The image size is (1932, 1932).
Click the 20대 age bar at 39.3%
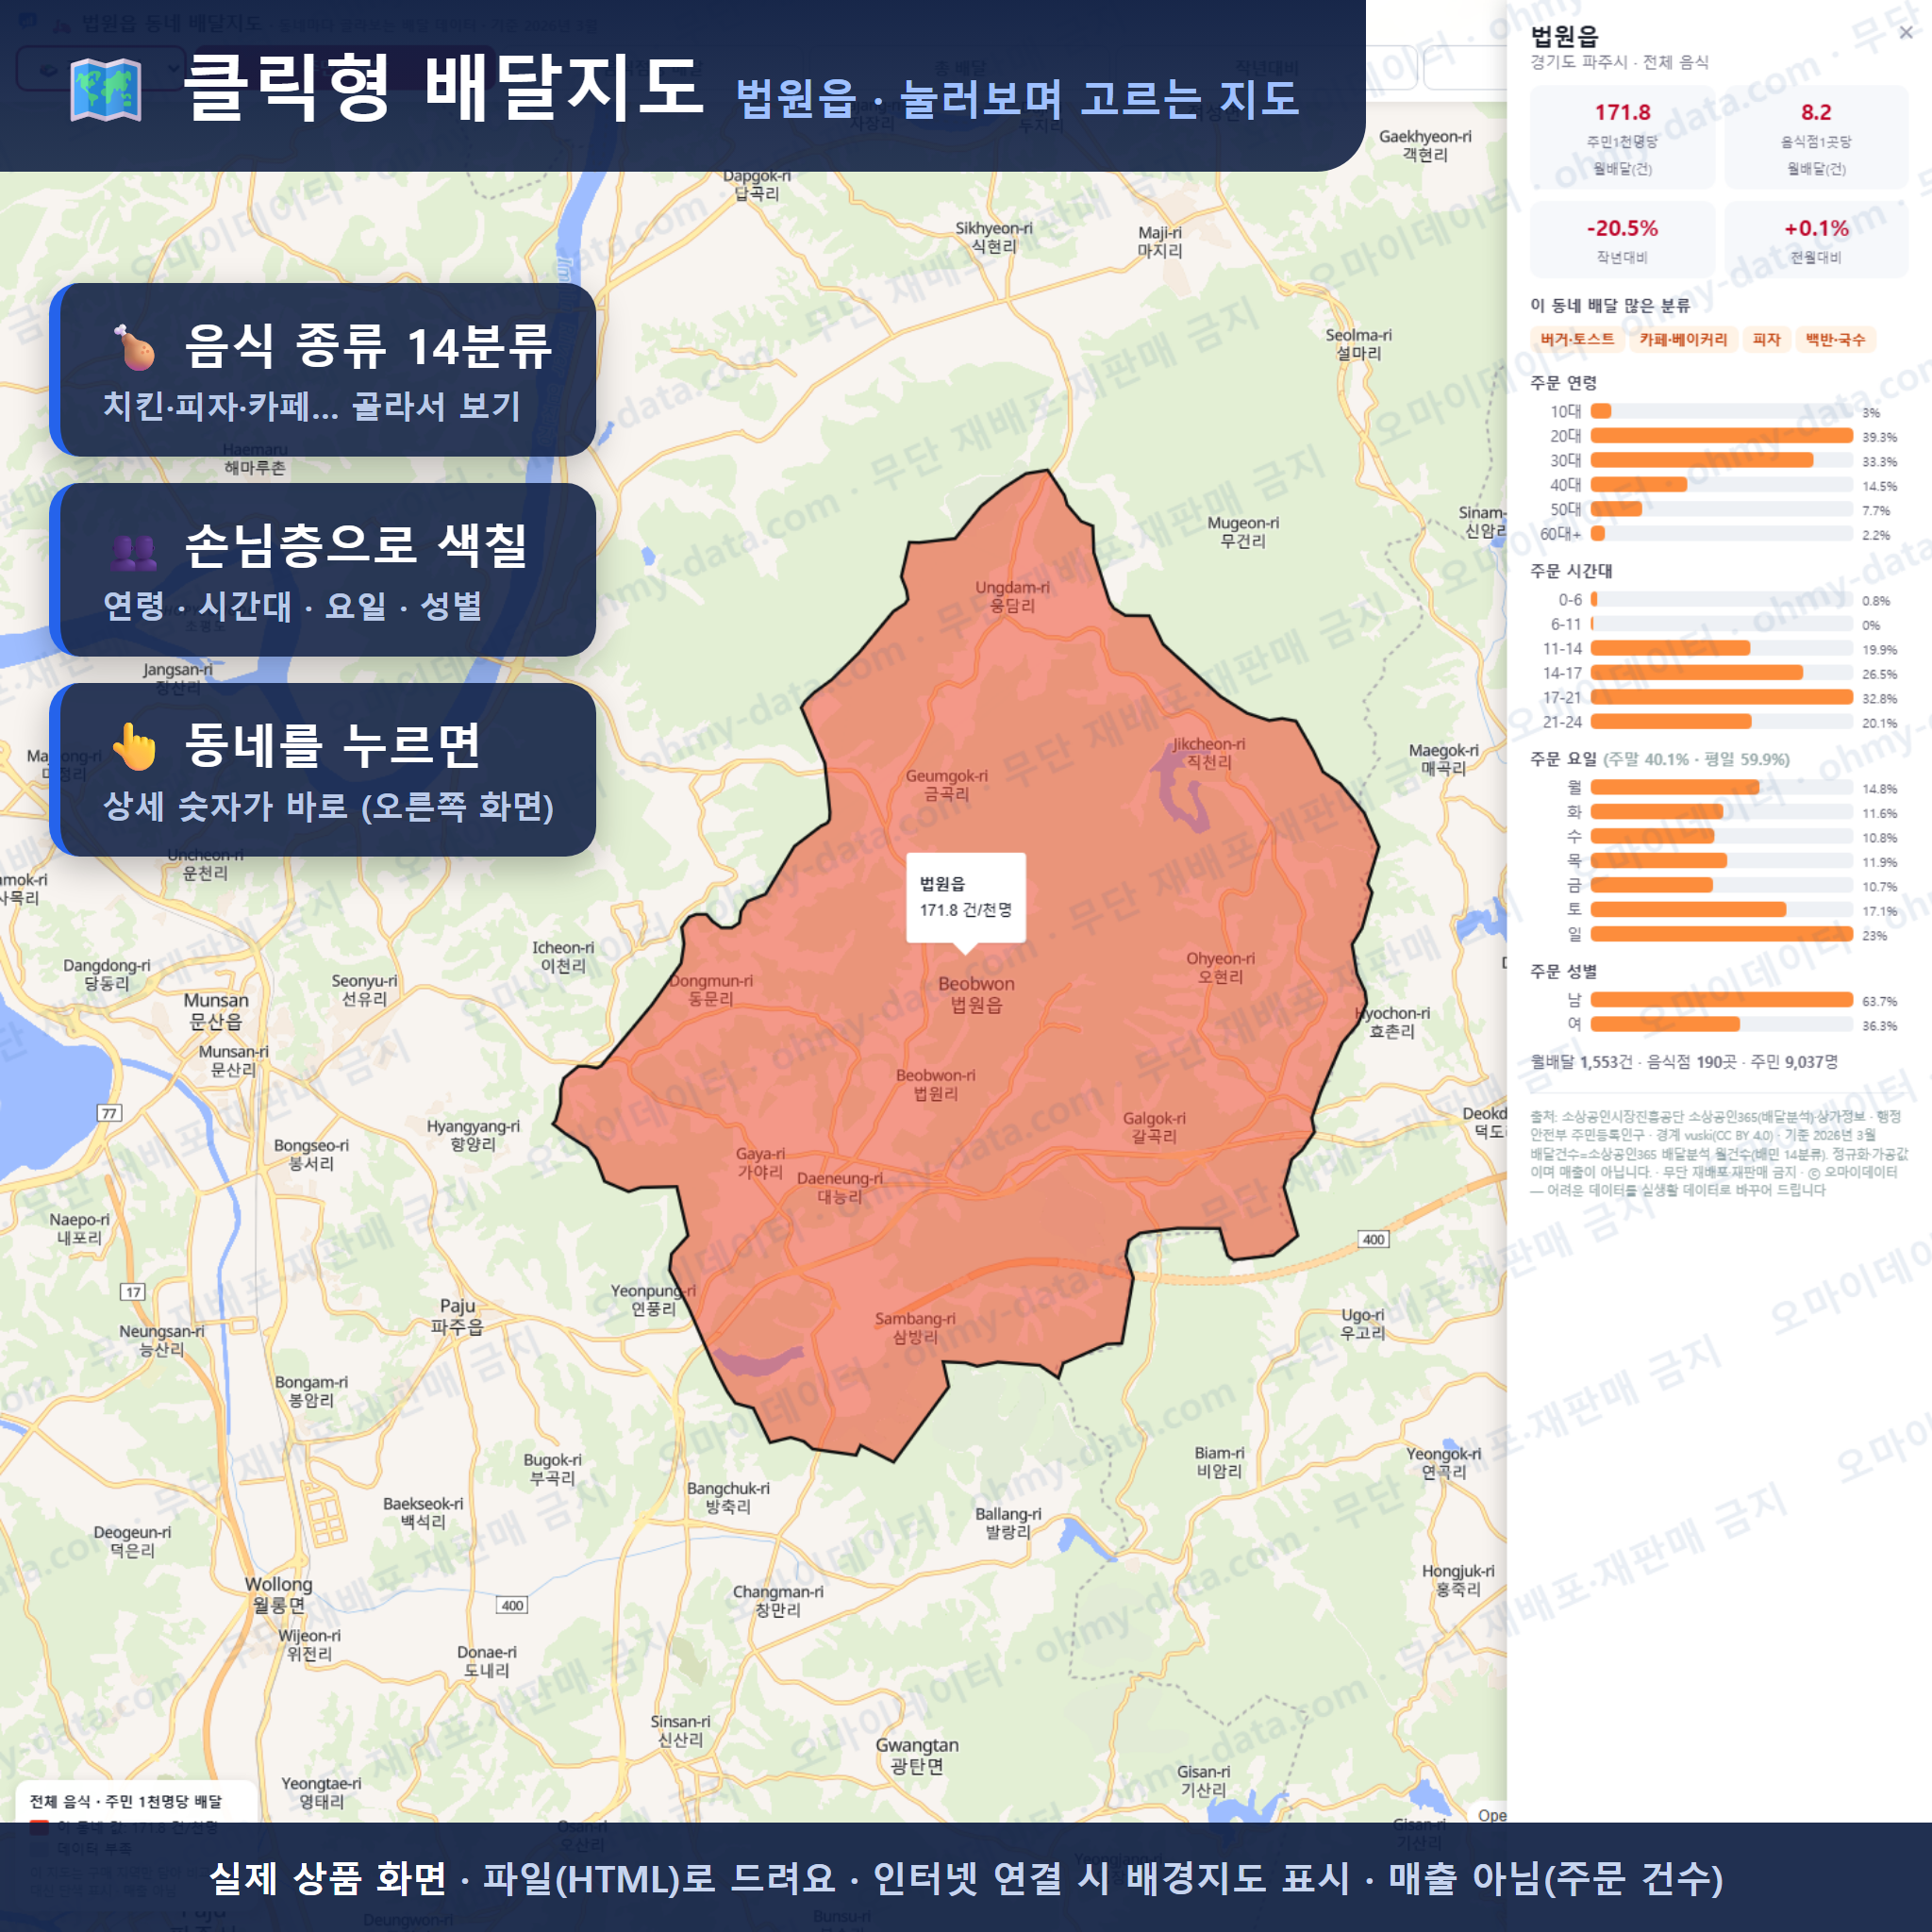(x=1721, y=436)
